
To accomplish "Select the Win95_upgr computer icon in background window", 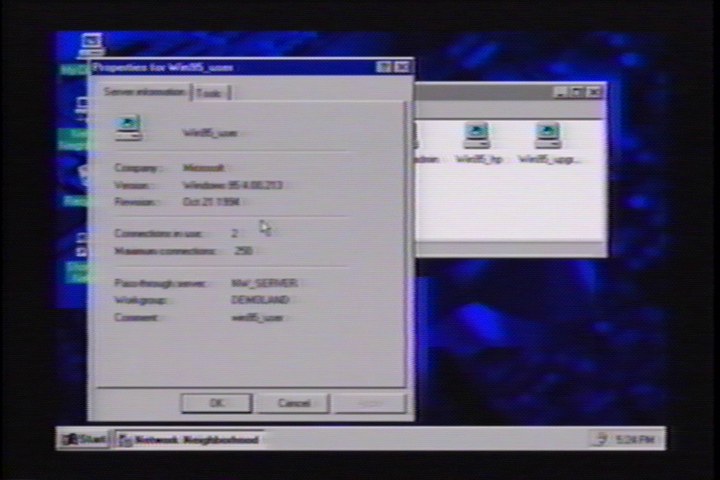I will click(548, 136).
